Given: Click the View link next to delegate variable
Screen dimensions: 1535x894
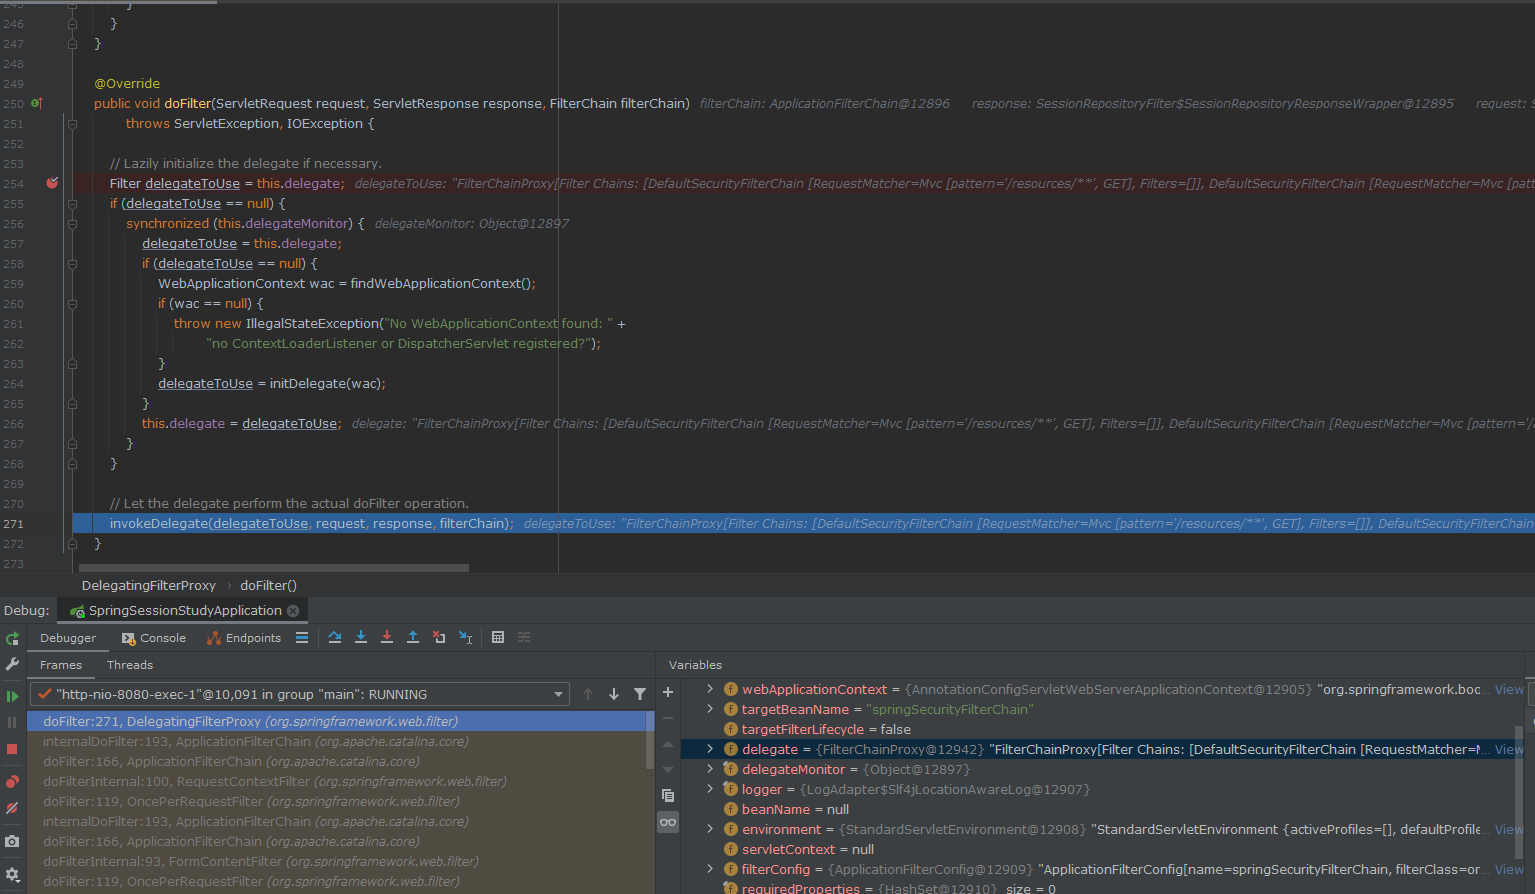Looking at the screenshot, I should click(1508, 749).
